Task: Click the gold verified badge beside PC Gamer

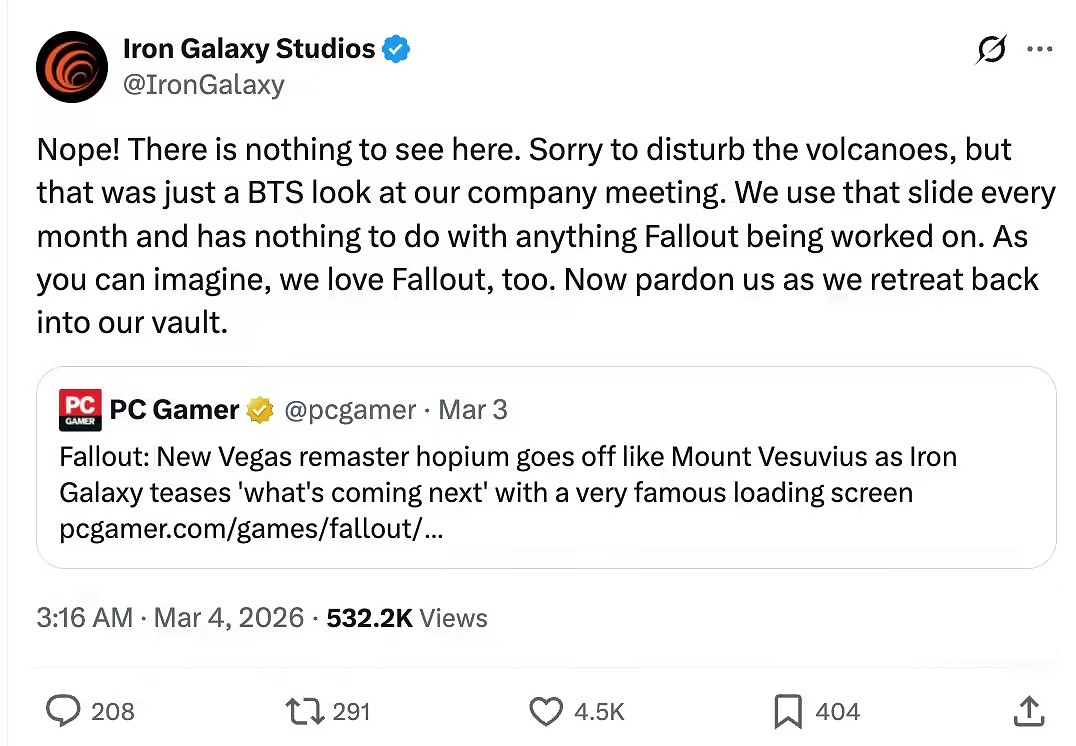Action: [x=261, y=410]
